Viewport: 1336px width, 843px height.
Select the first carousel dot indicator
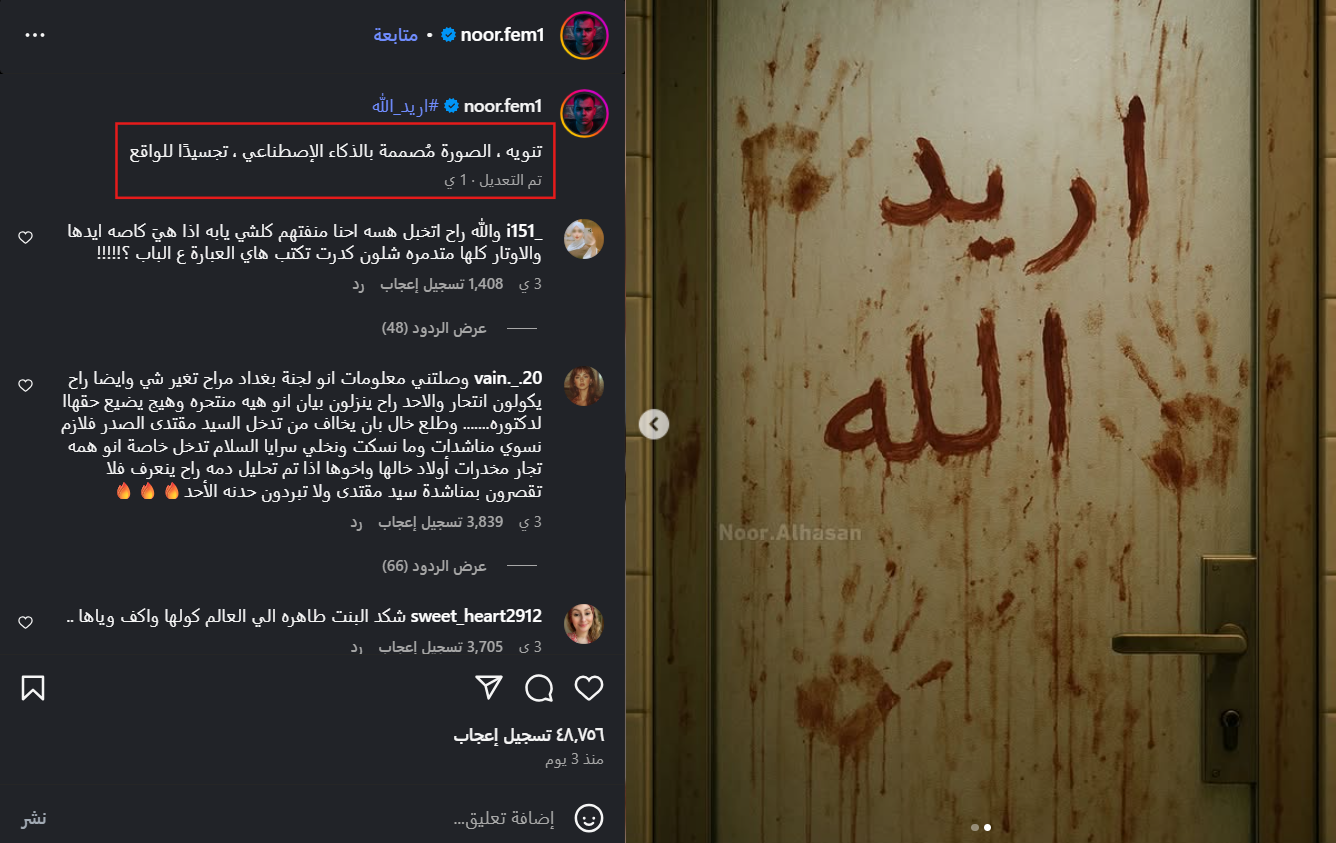(975, 827)
